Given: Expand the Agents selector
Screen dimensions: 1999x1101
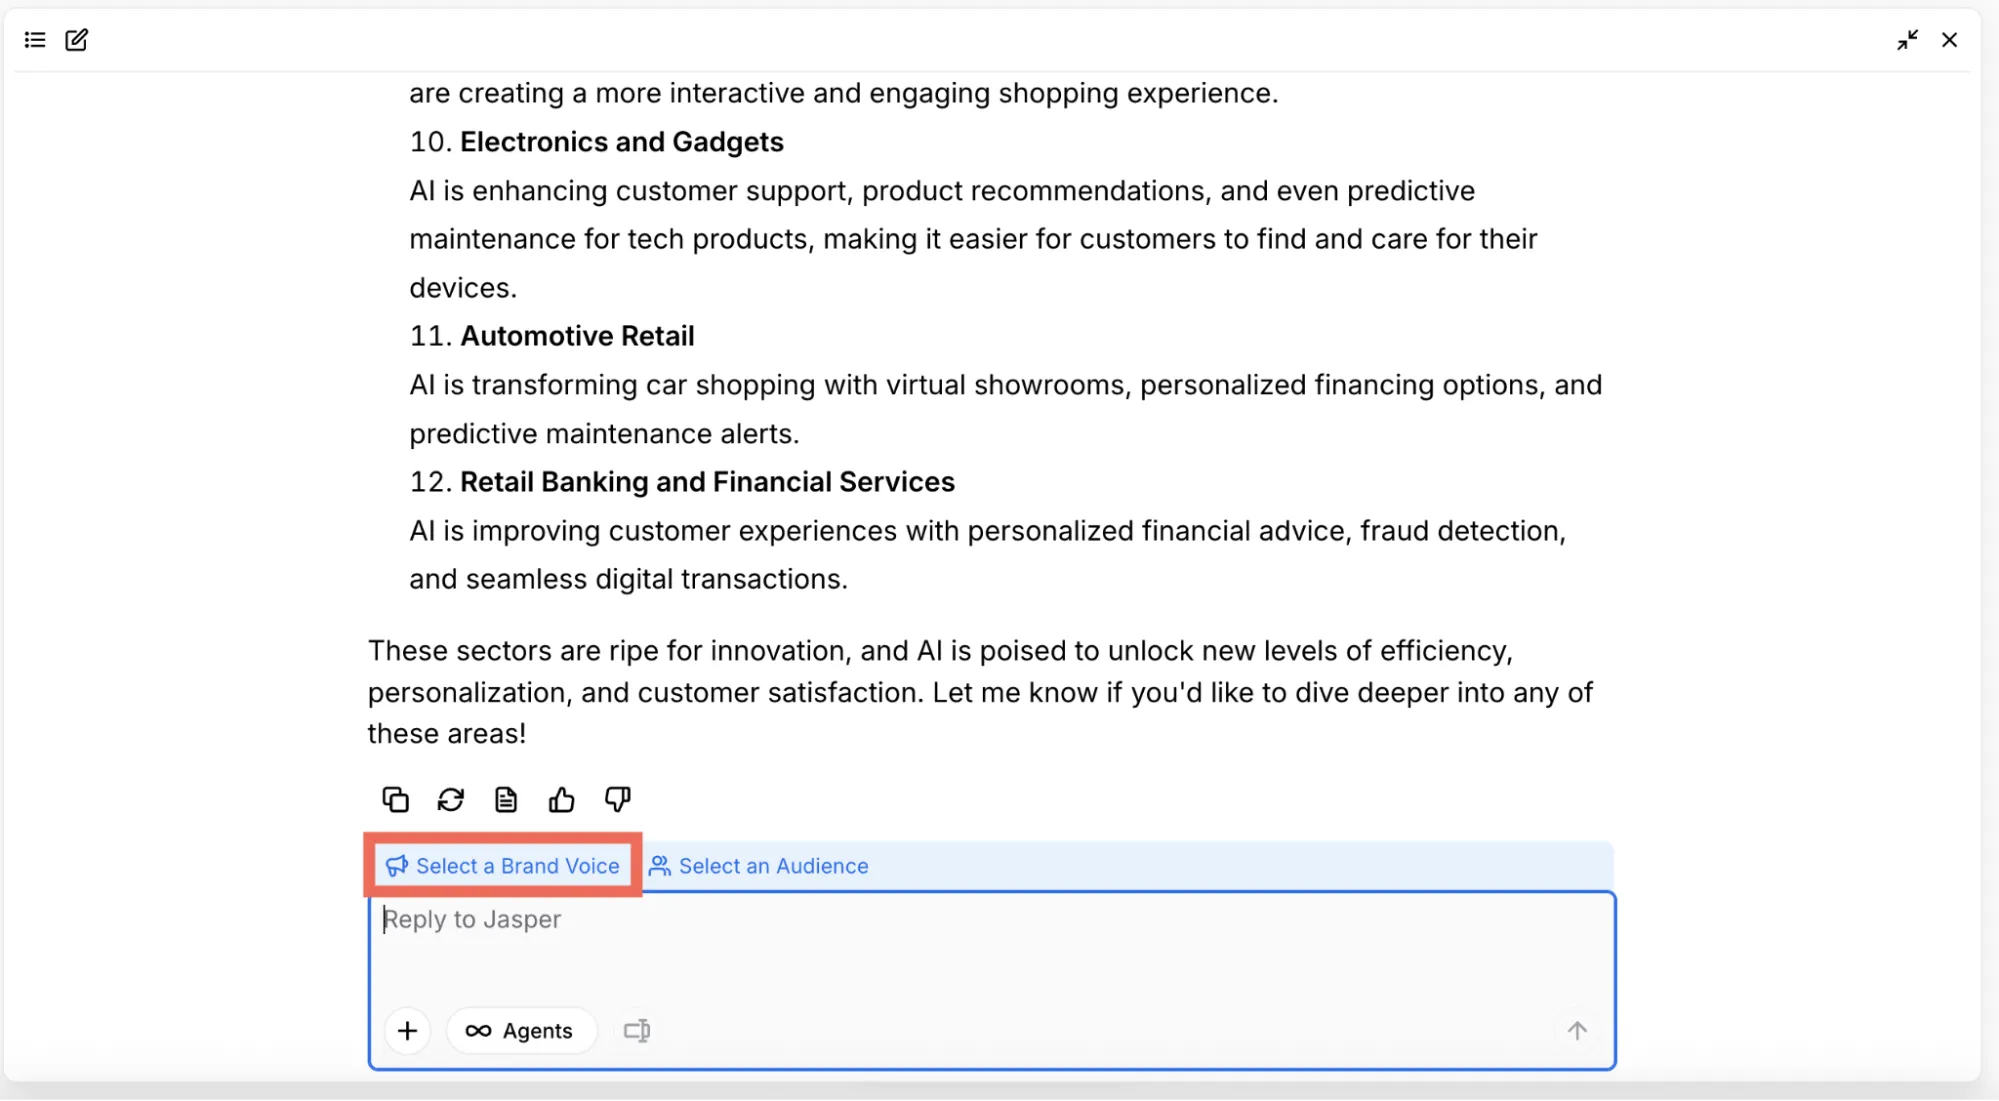Looking at the screenshot, I should tap(520, 1031).
